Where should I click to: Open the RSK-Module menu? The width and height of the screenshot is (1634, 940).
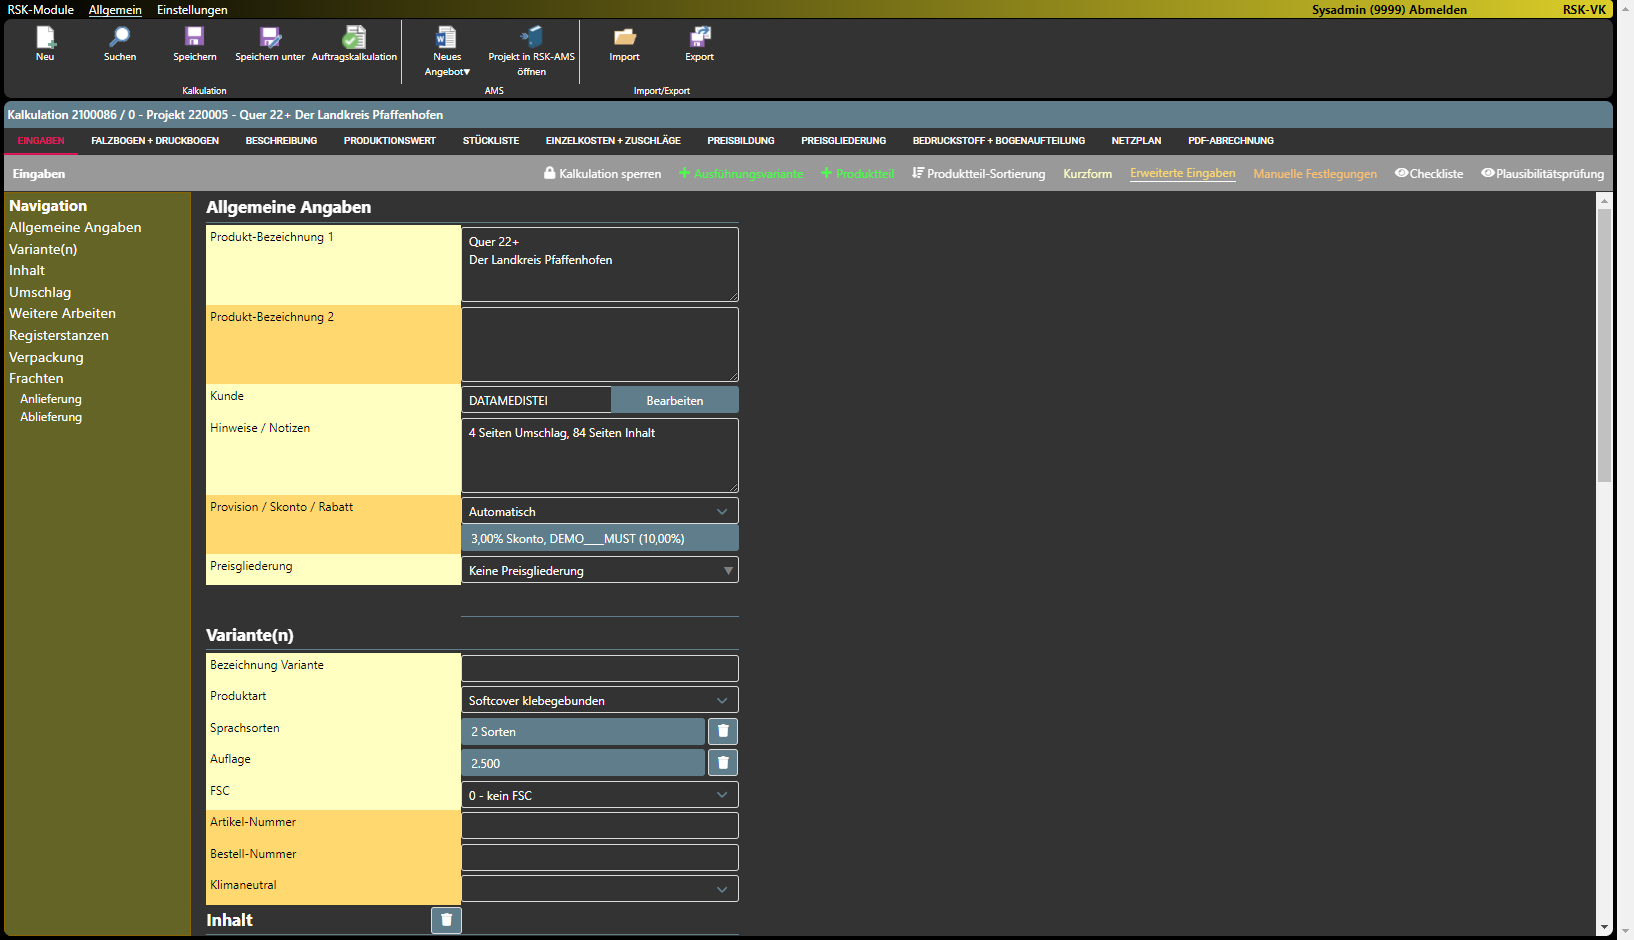tap(41, 9)
